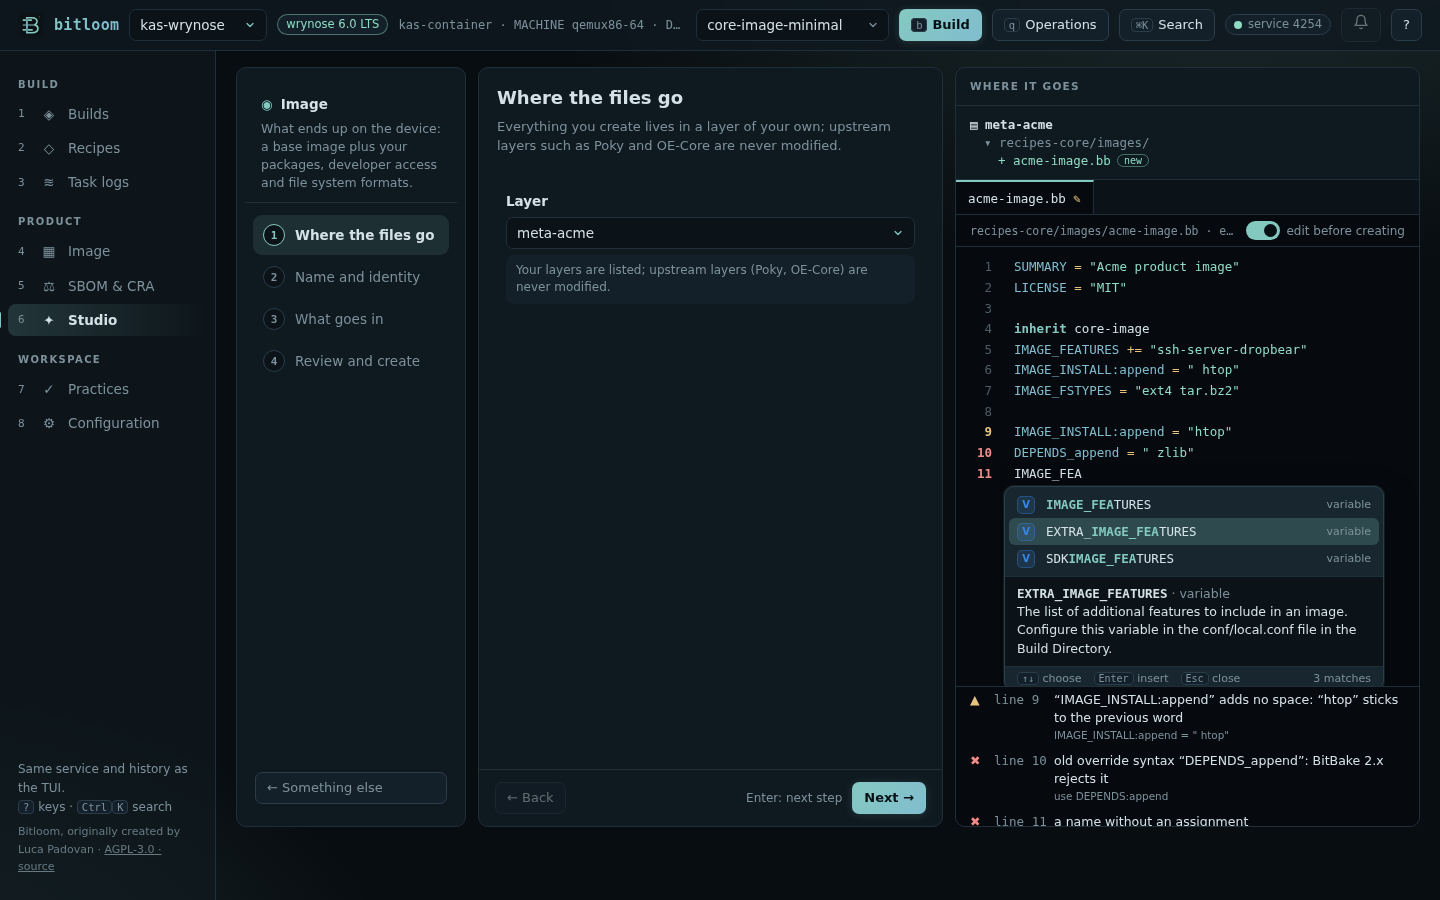Open the help question mark button
The image size is (1440, 900).
(1406, 25)
